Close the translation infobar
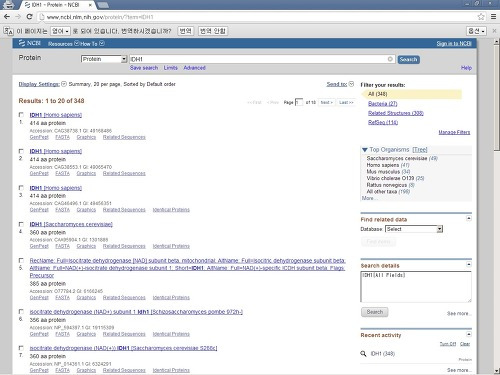Screen dimensions: 500x375 pyautogui.click(x=494, y=31)
